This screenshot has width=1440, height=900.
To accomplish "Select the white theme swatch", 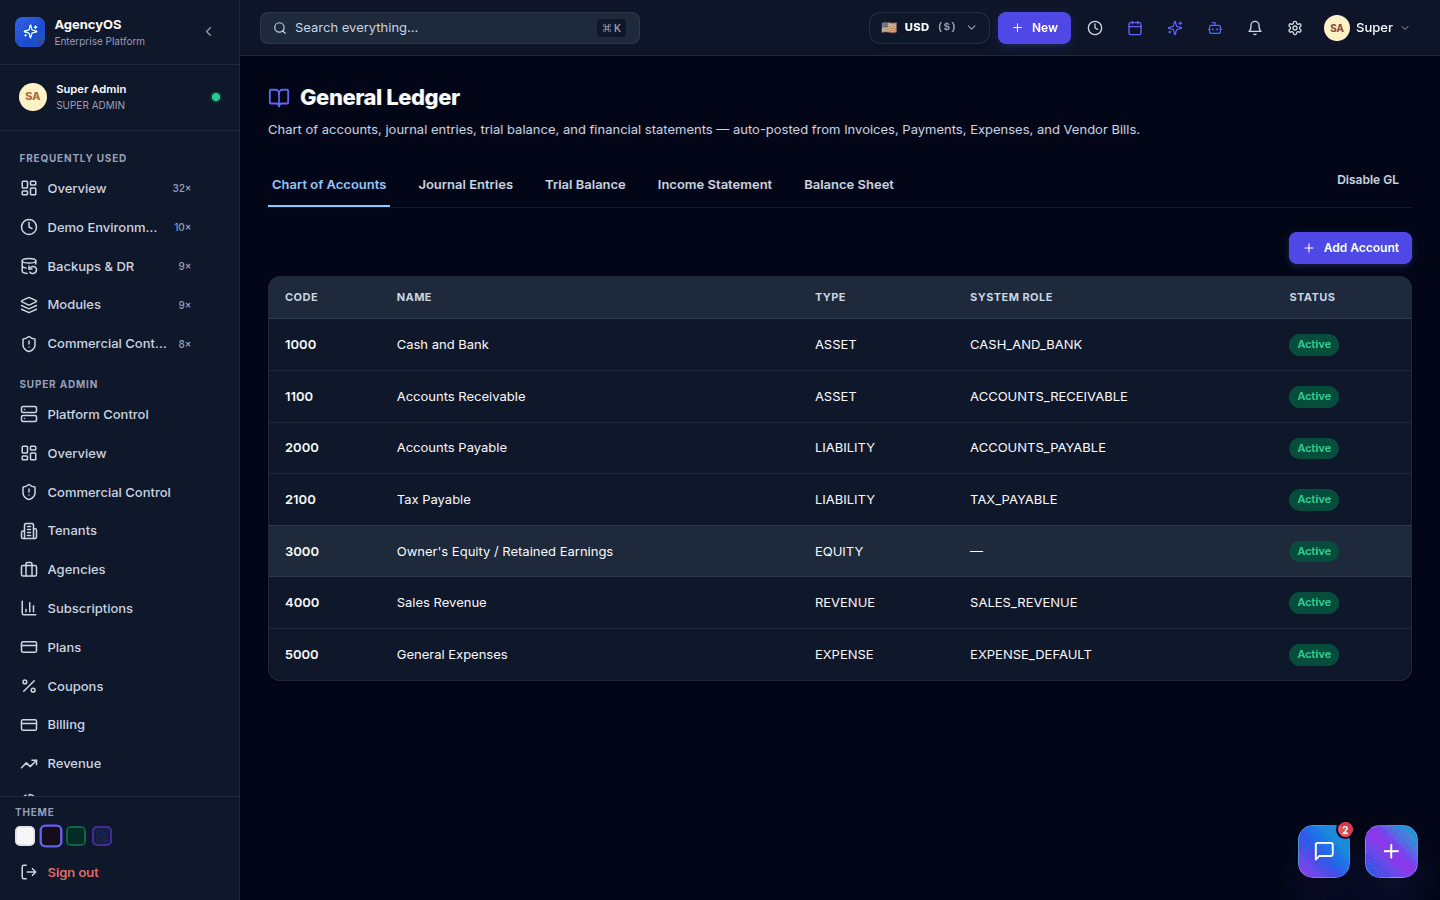I will tap(25, 836).
